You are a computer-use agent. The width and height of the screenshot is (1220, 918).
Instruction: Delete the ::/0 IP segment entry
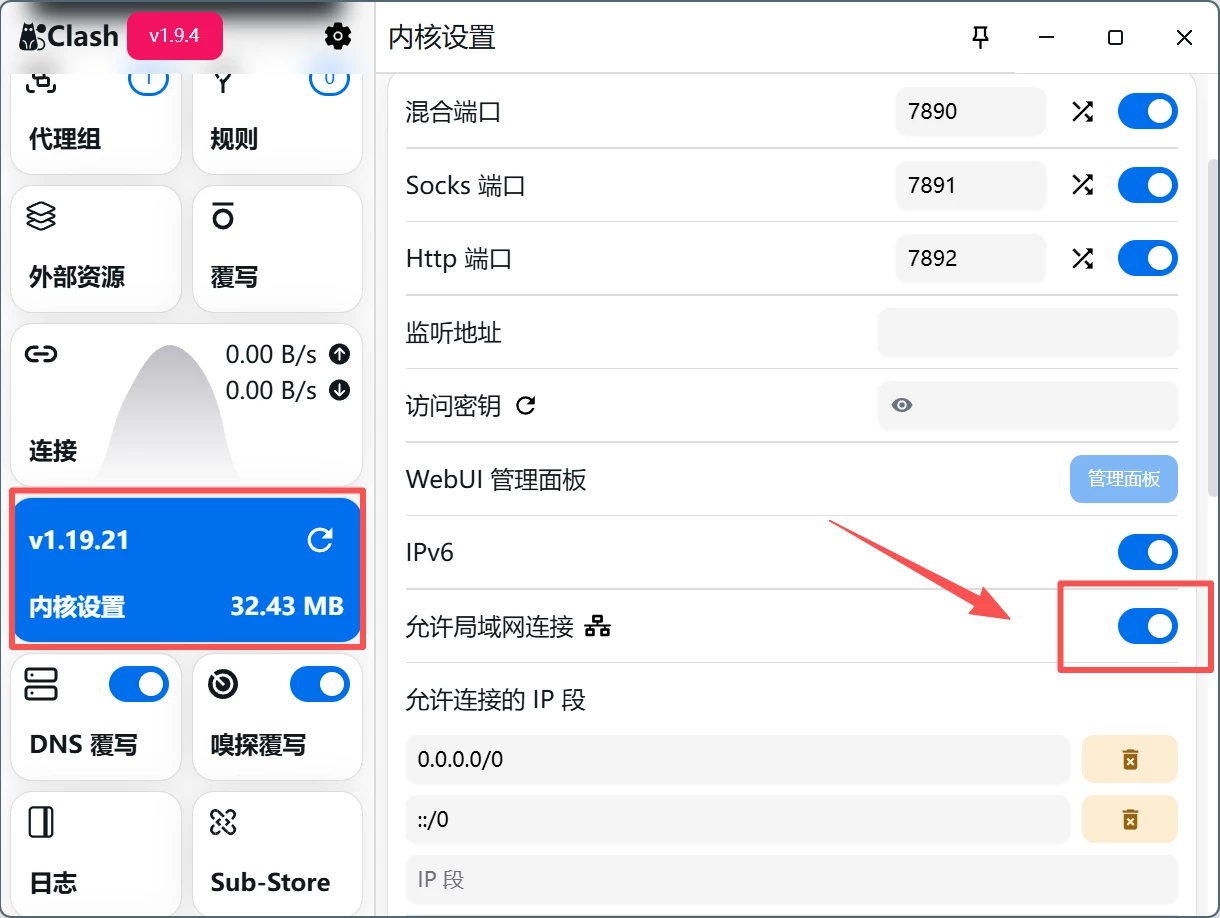point(1129,819)
